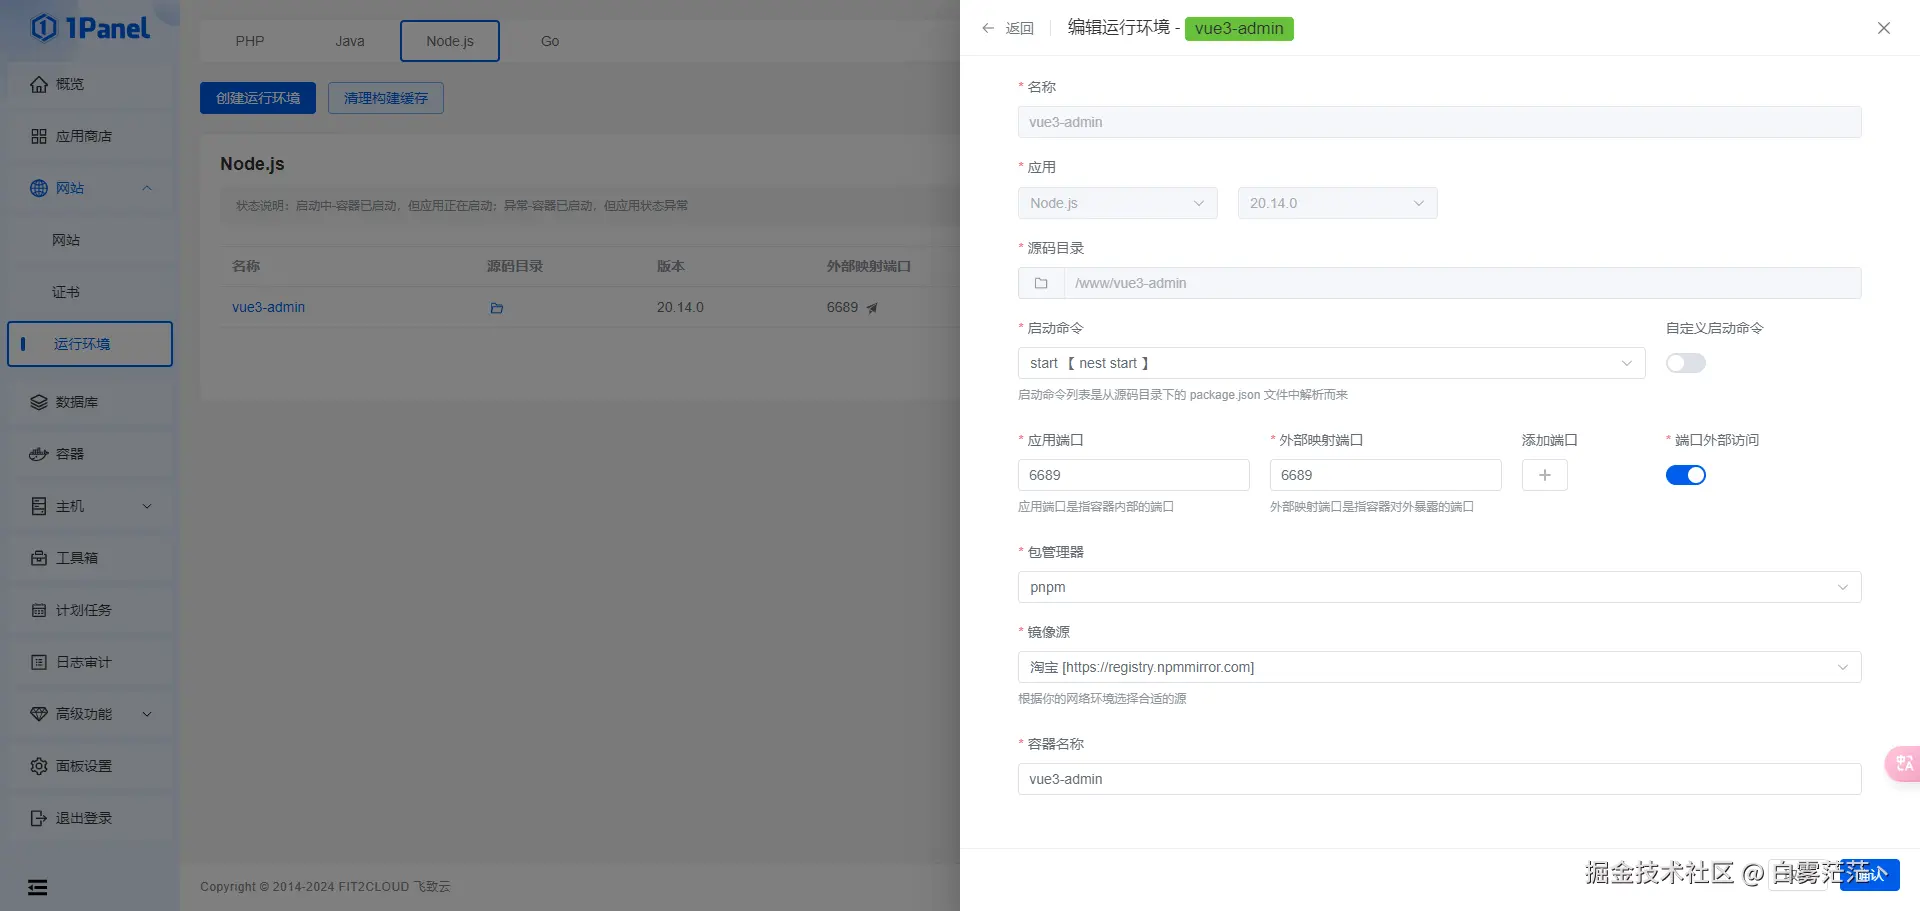Click the 网站 globe icon in sidebar
The image size is (1920, 911).
click(x=39, y=188)
